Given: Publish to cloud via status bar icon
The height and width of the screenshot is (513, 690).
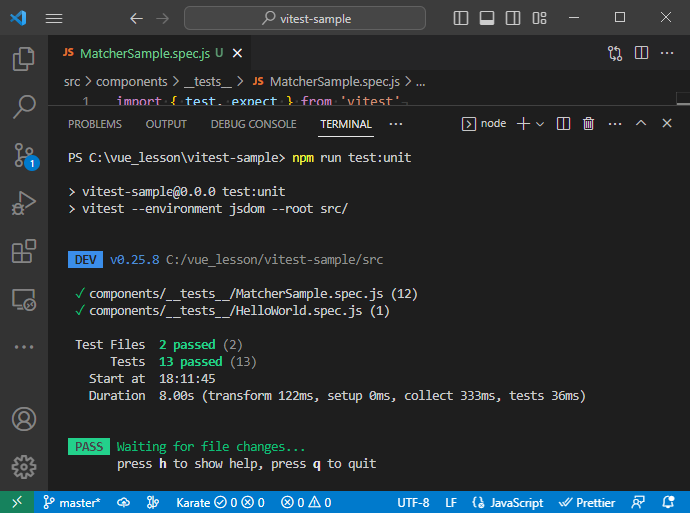Looking at the screenshot, I should [x=123, y=502].
